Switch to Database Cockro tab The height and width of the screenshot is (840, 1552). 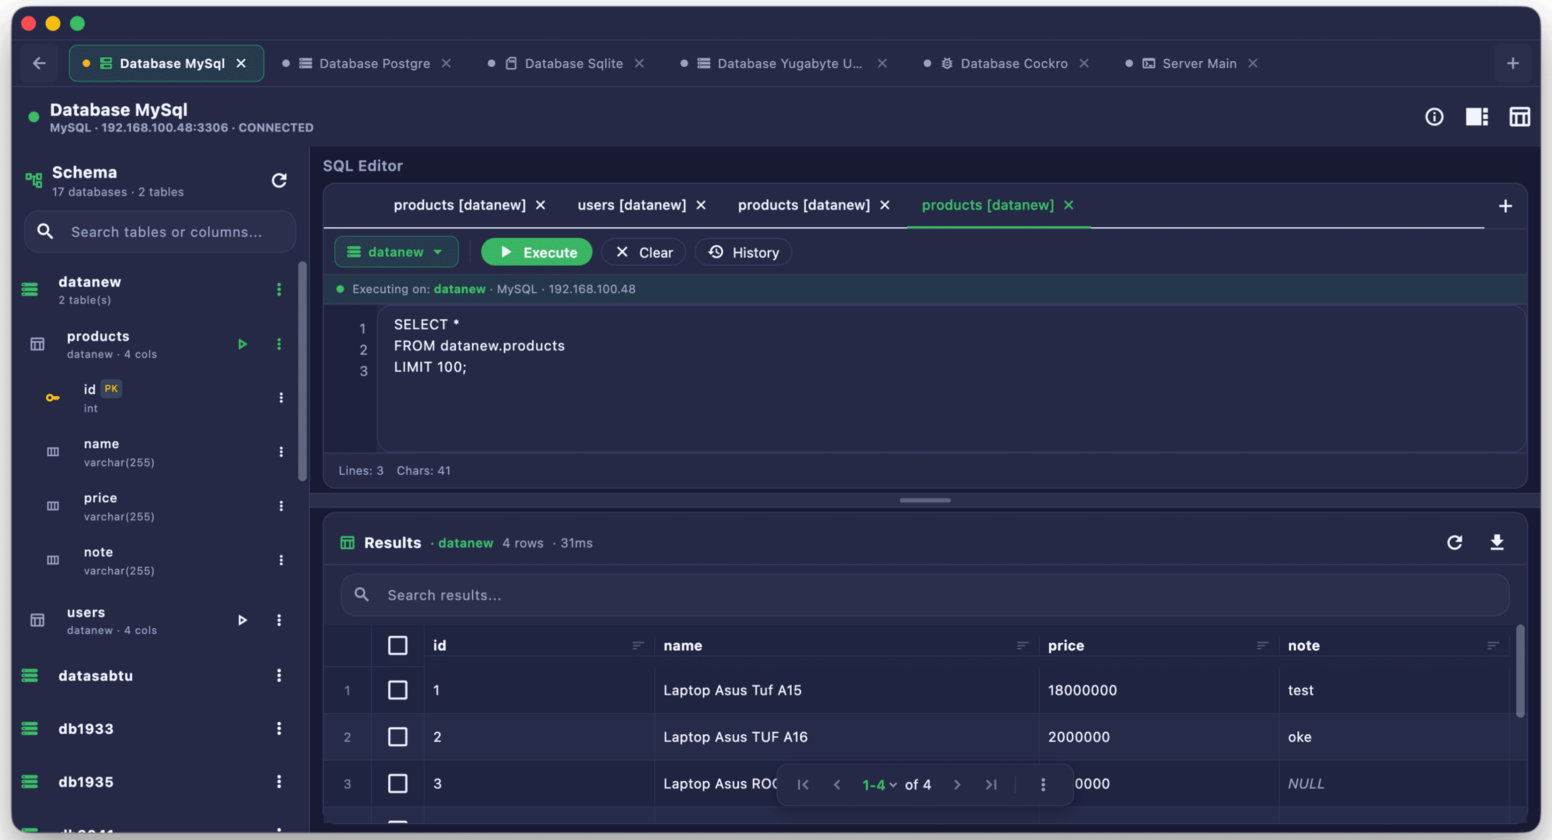(1004, 63)
